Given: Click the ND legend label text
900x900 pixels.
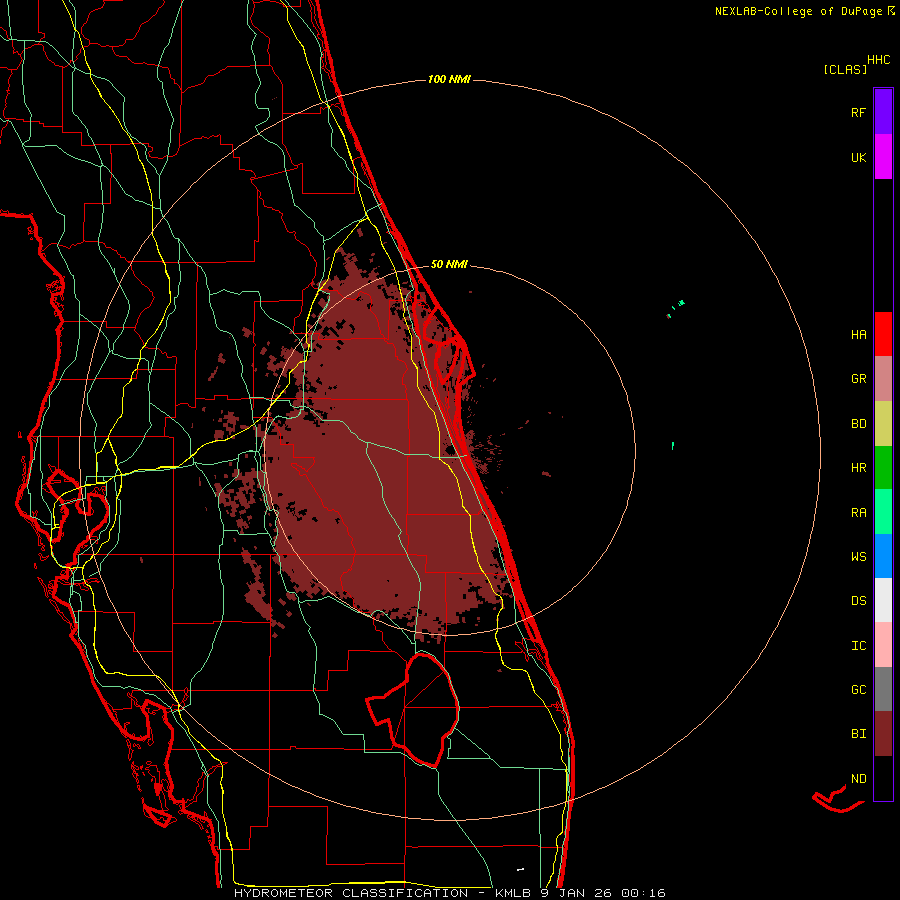Looking at the screenshot, I should (x=859, y=778).
